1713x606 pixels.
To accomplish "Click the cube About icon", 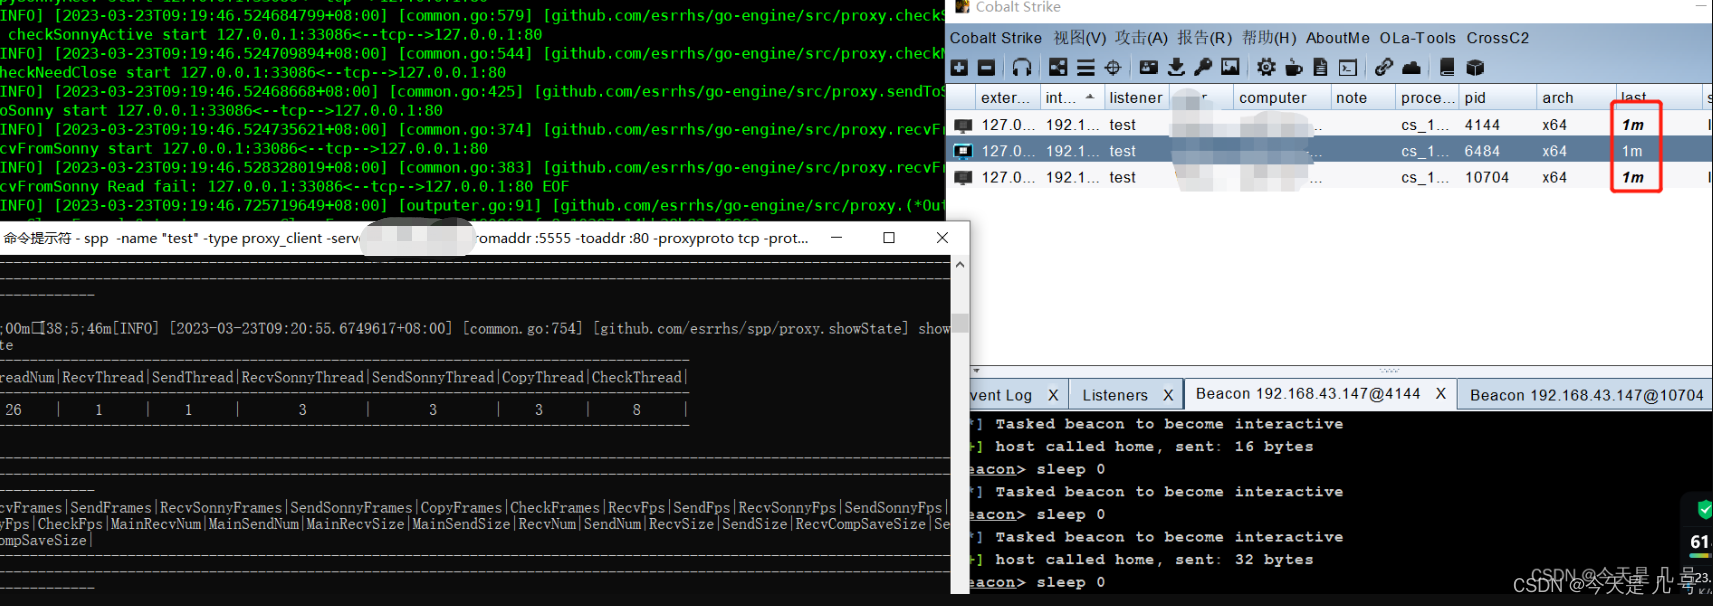I will 1475,67.
